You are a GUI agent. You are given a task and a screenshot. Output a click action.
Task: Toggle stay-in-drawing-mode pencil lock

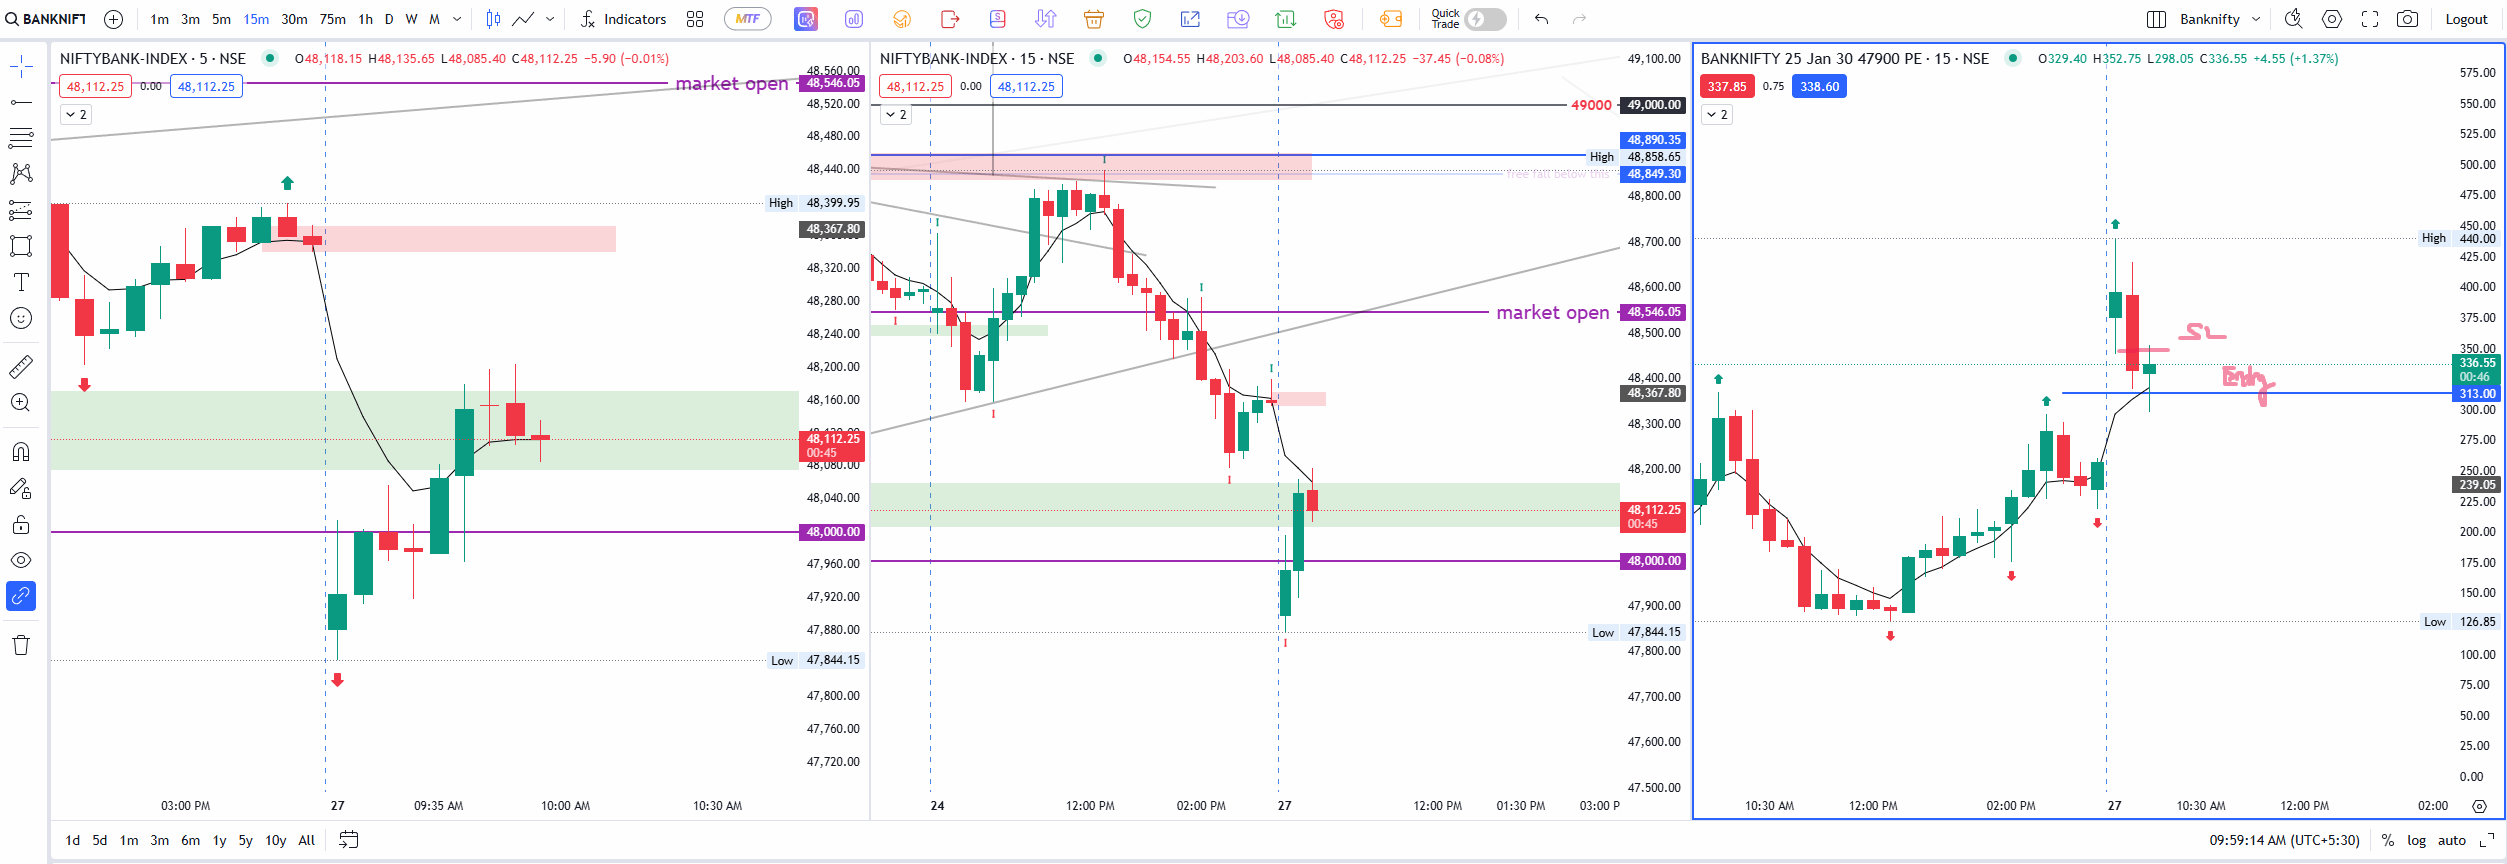(21, 488)
